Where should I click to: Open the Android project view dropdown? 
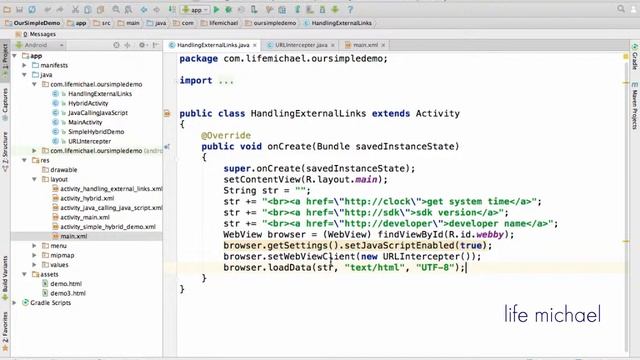click(40, 45)
